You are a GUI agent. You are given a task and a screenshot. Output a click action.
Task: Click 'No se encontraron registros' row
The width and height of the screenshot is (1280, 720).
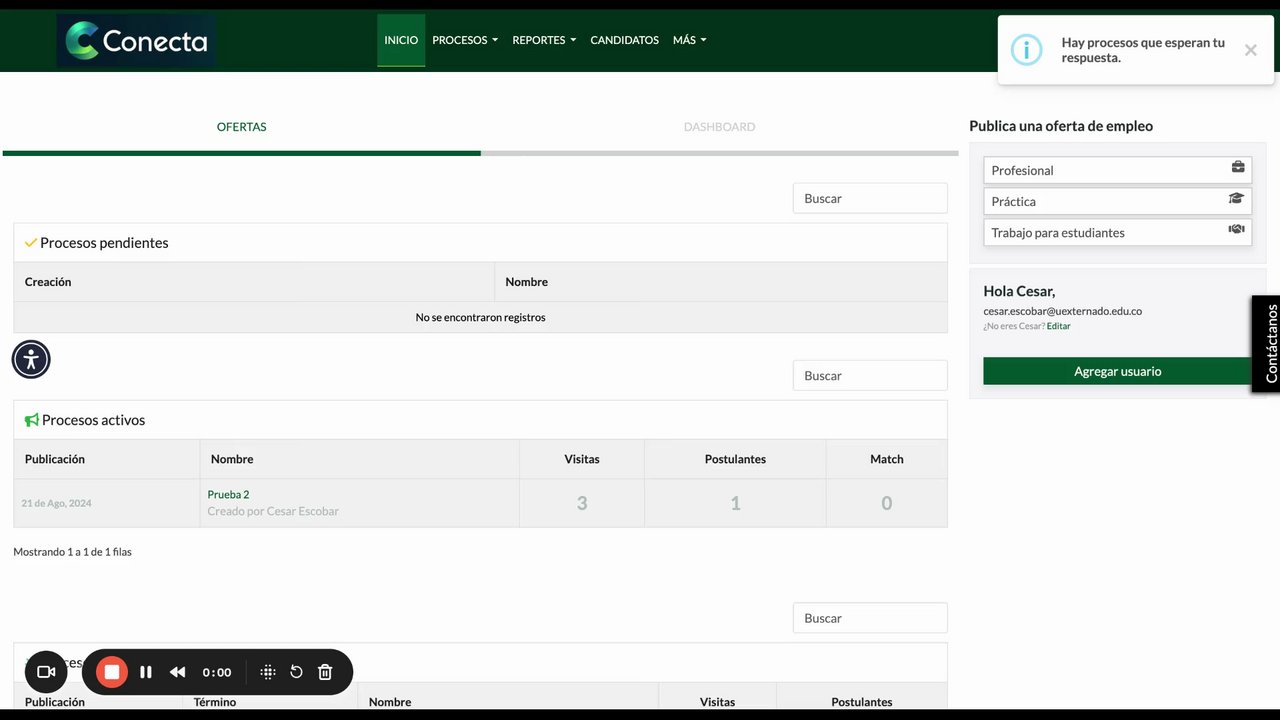tap(480, 317)
